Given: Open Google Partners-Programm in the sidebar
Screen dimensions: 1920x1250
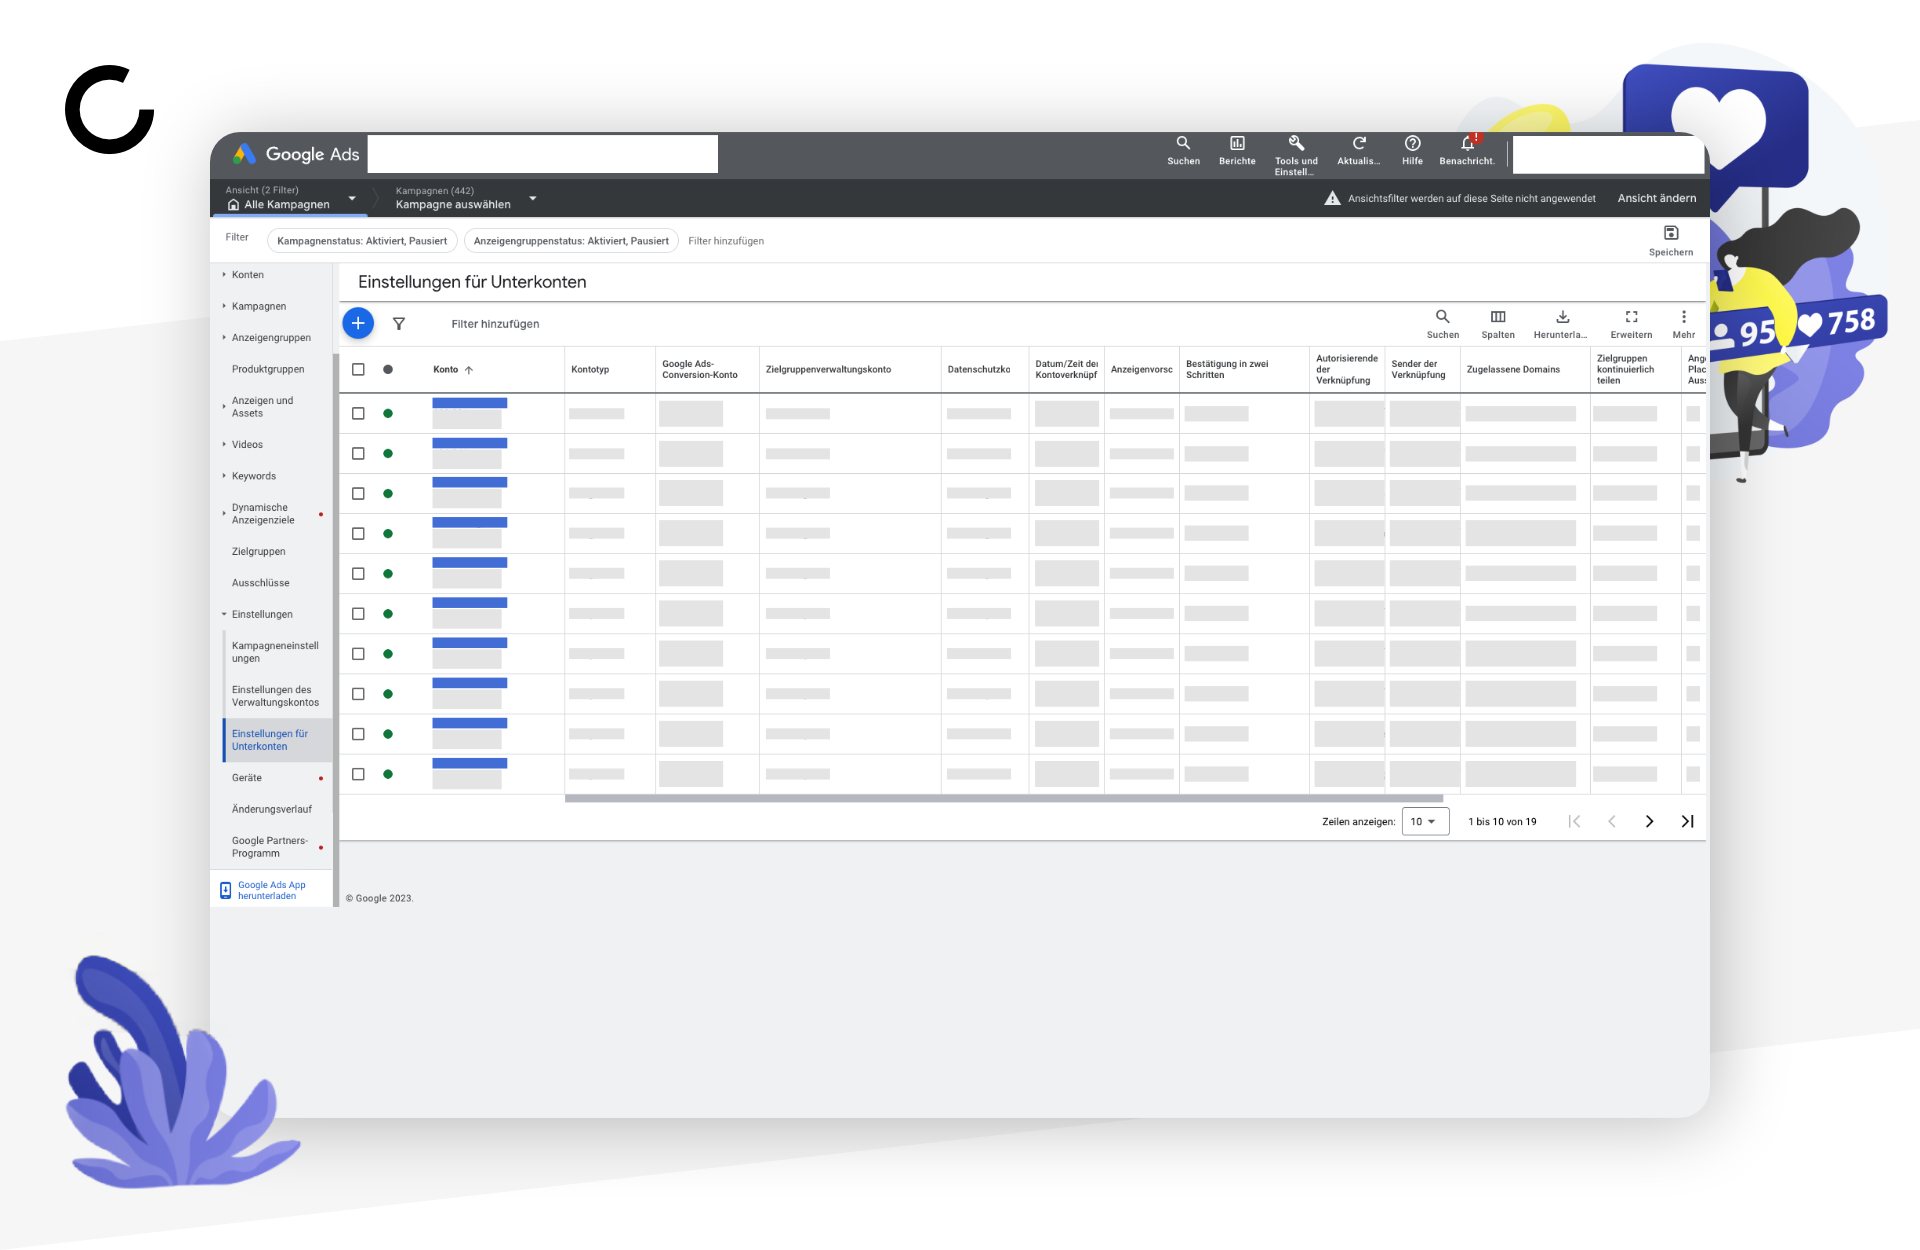Looking at the screenshot, I should pyautogui.click(x=270, y=847).
